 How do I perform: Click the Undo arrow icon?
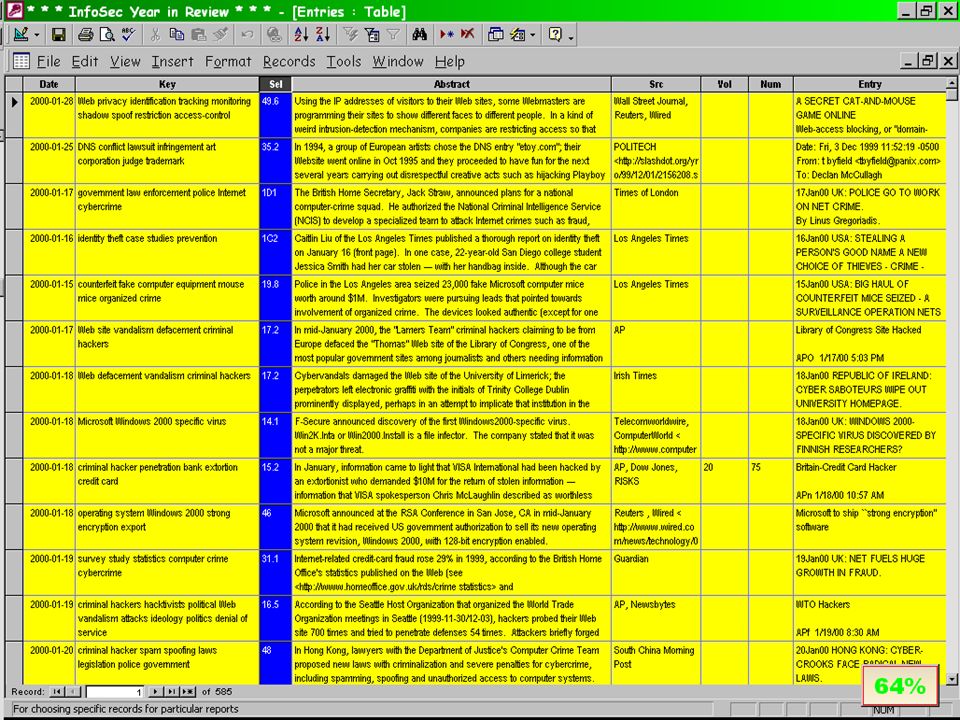(247, 35)
